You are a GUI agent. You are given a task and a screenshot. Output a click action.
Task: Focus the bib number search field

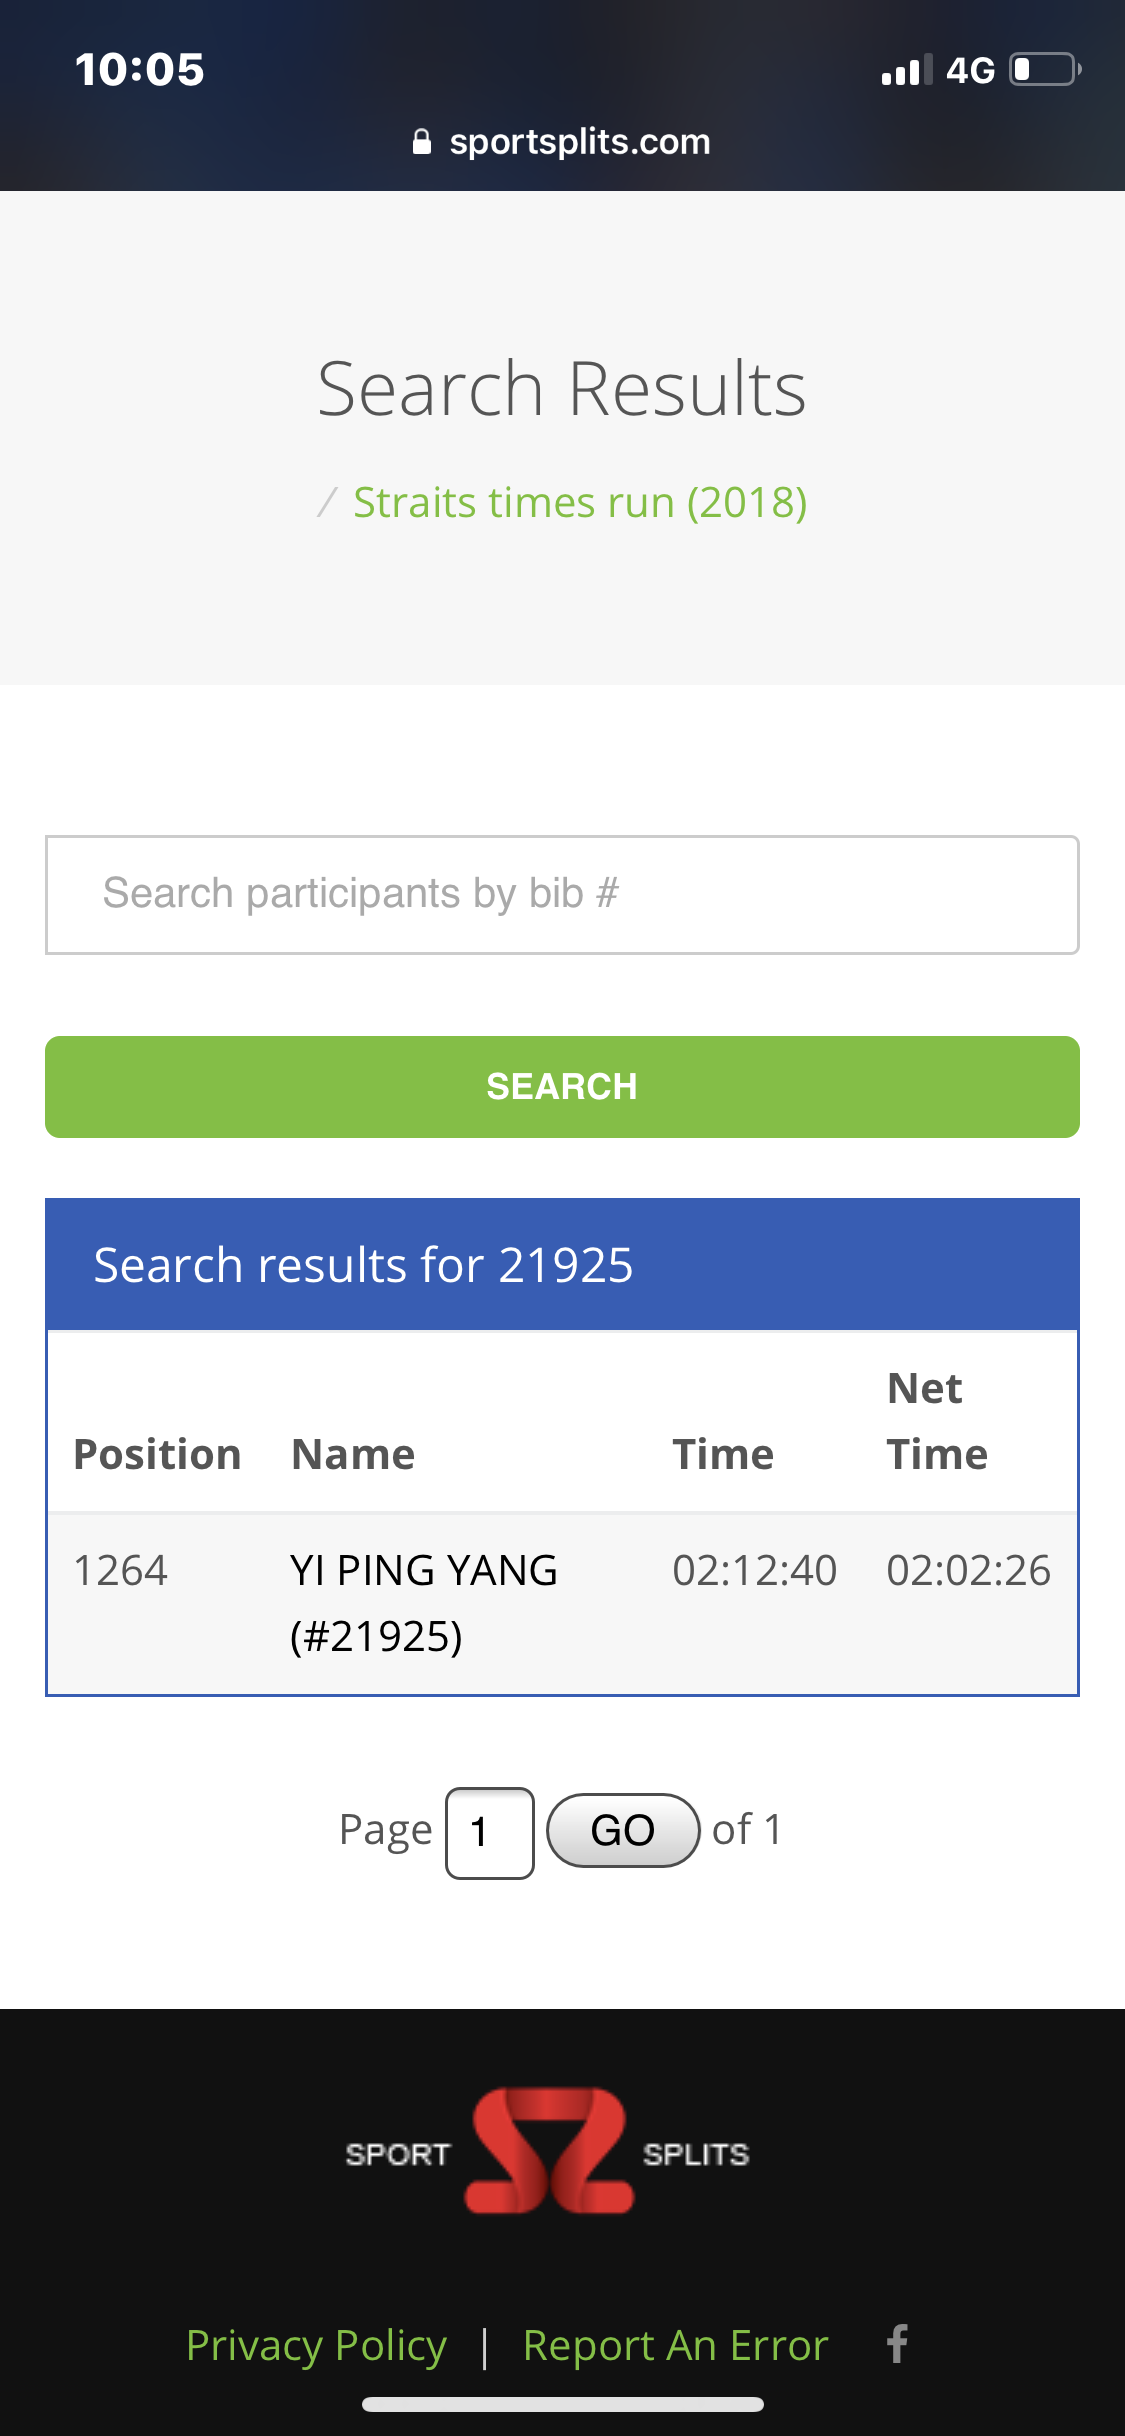point(562,894)
